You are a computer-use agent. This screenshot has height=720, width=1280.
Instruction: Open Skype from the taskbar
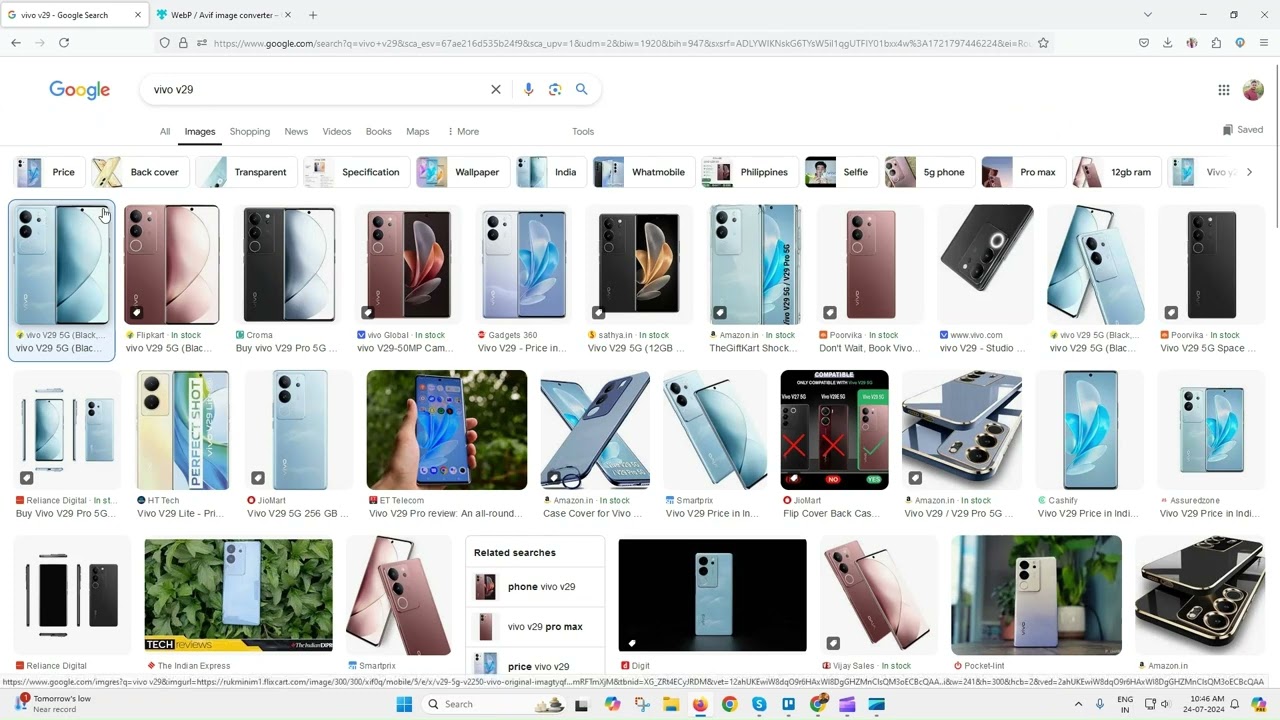pyautogui.click(x=759, y=704)
